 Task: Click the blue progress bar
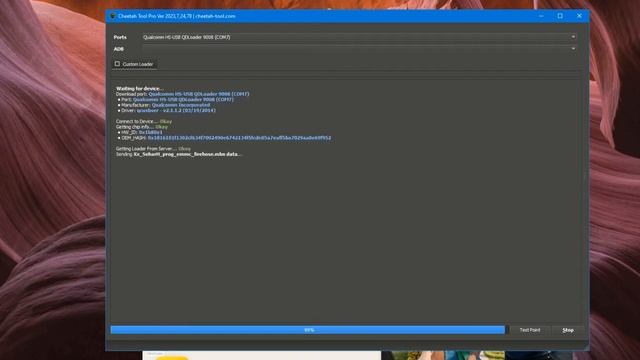tap(308, 330)
